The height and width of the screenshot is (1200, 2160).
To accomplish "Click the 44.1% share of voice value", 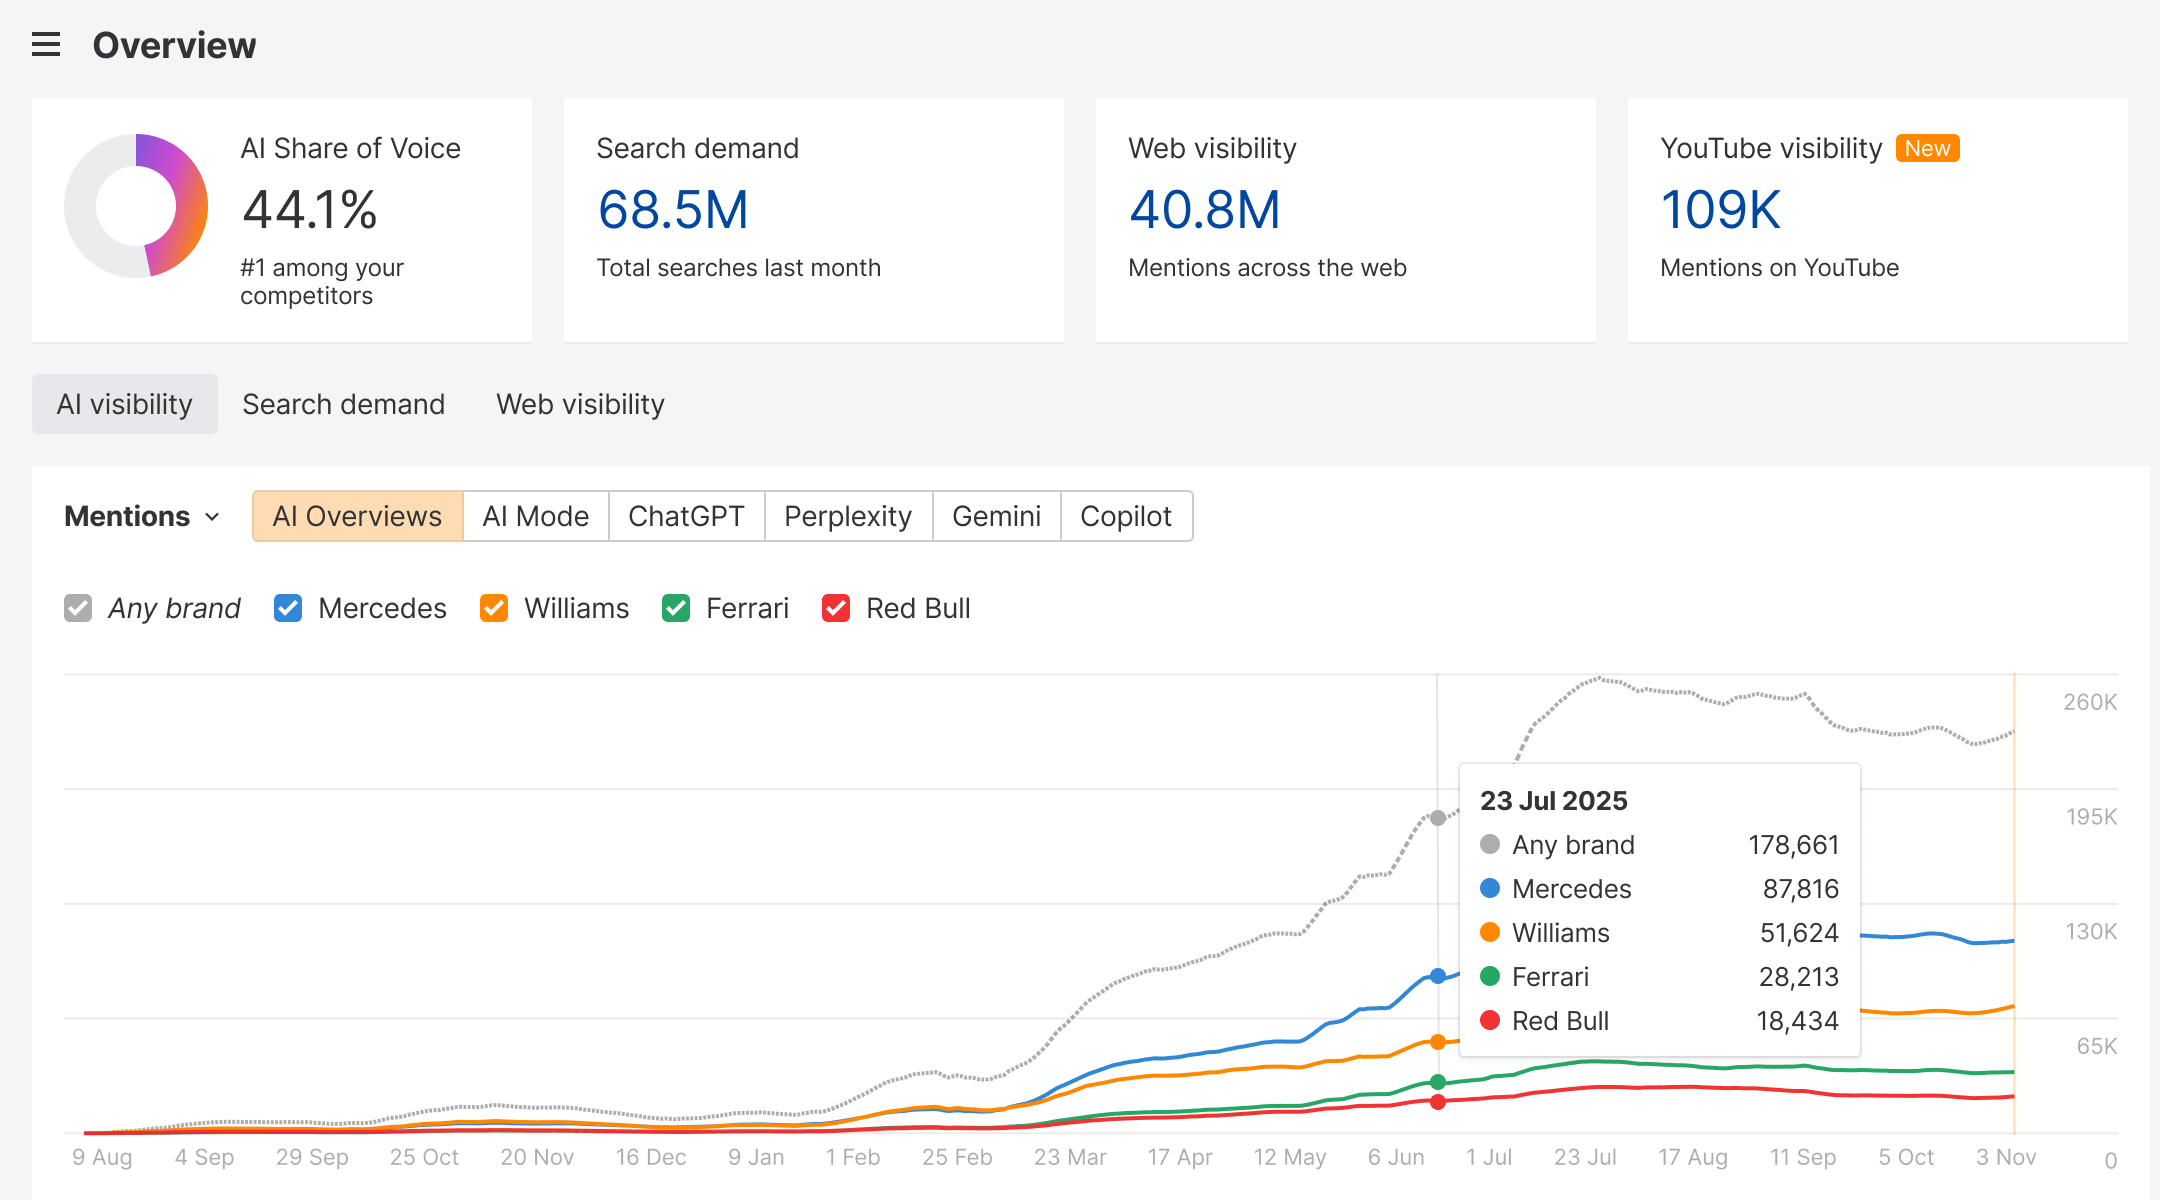I will [x=310, y=210].
